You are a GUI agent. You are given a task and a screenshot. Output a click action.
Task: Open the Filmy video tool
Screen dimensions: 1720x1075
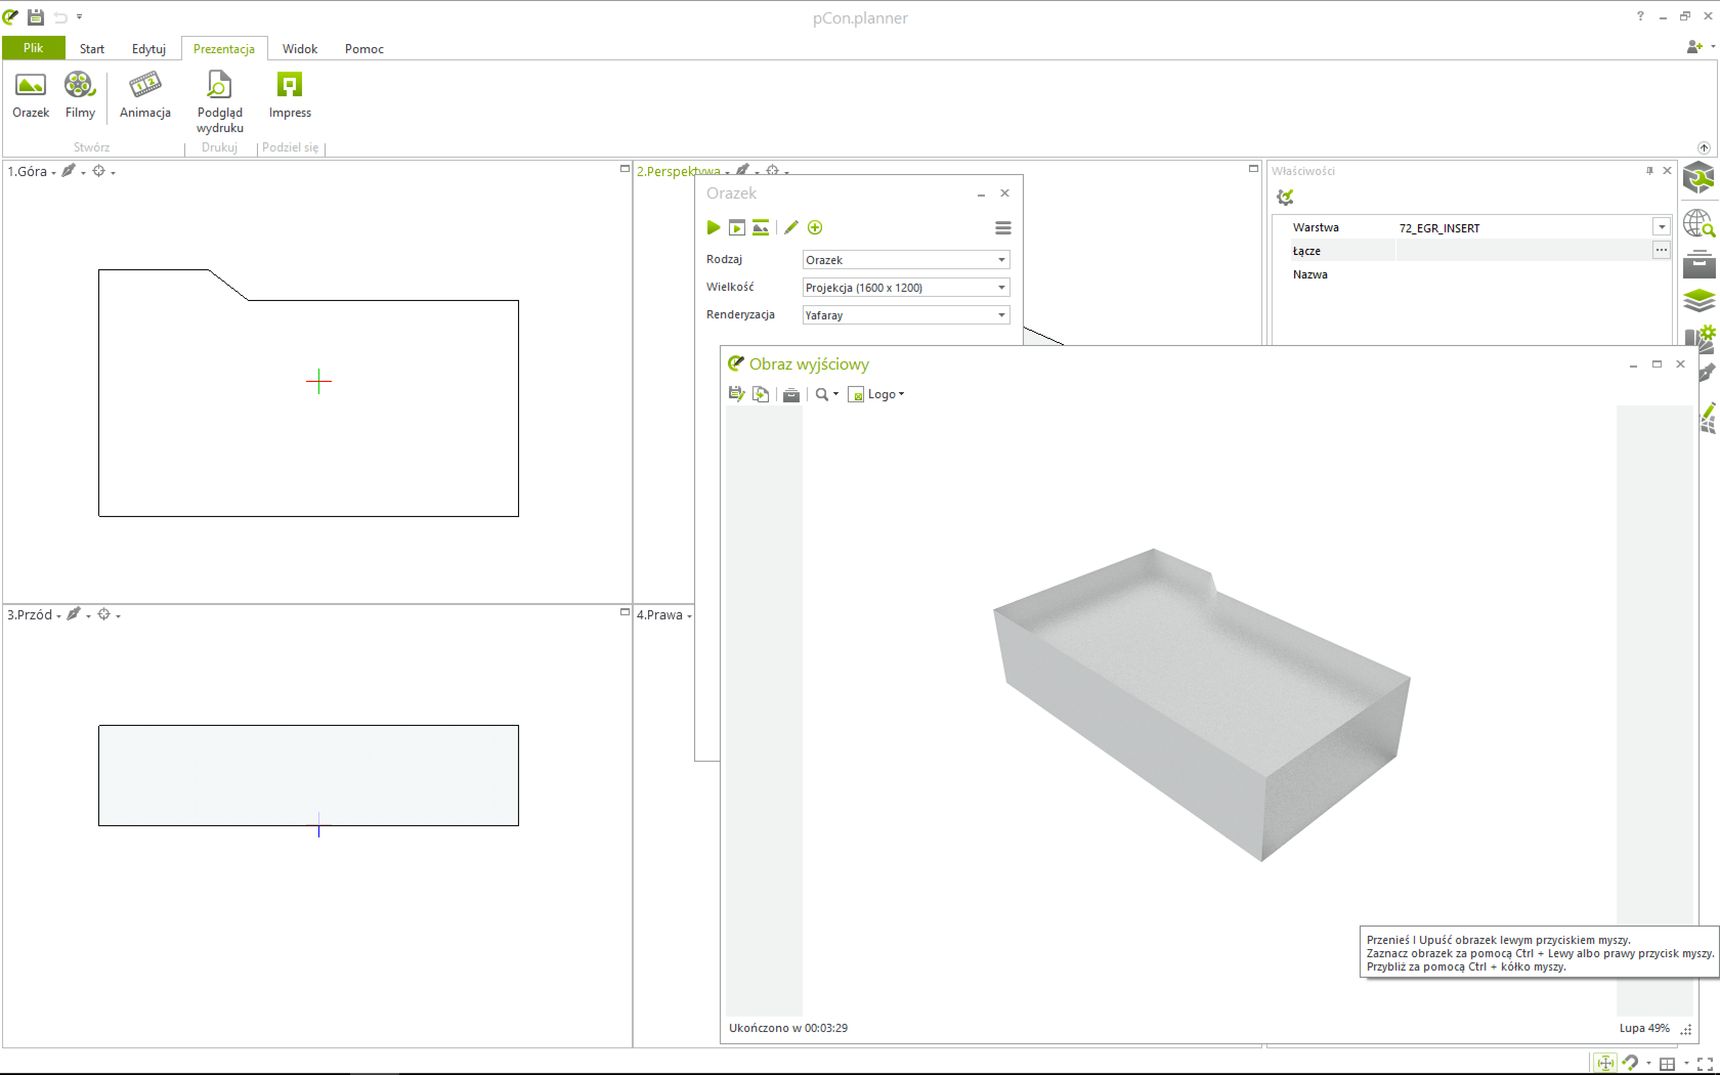[x=80, y=95]
